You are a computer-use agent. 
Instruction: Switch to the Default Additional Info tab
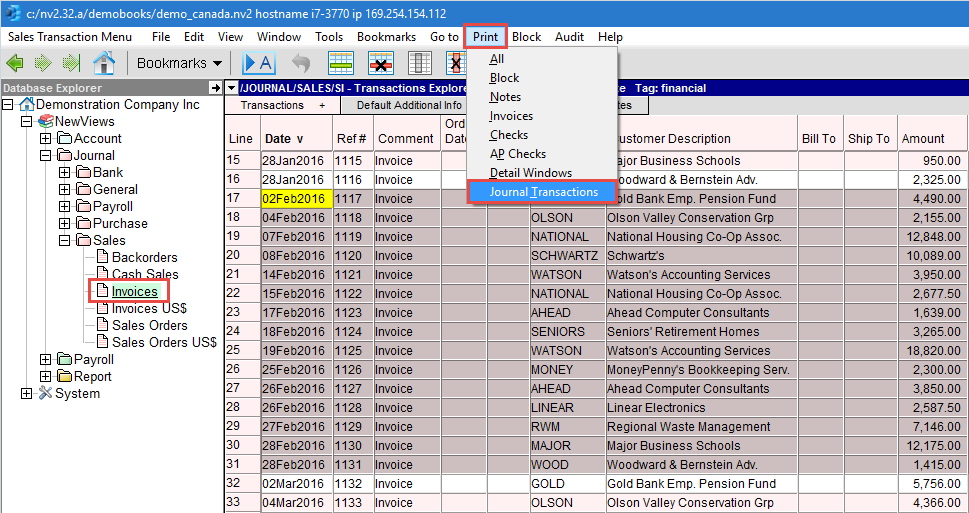[409, 105]
